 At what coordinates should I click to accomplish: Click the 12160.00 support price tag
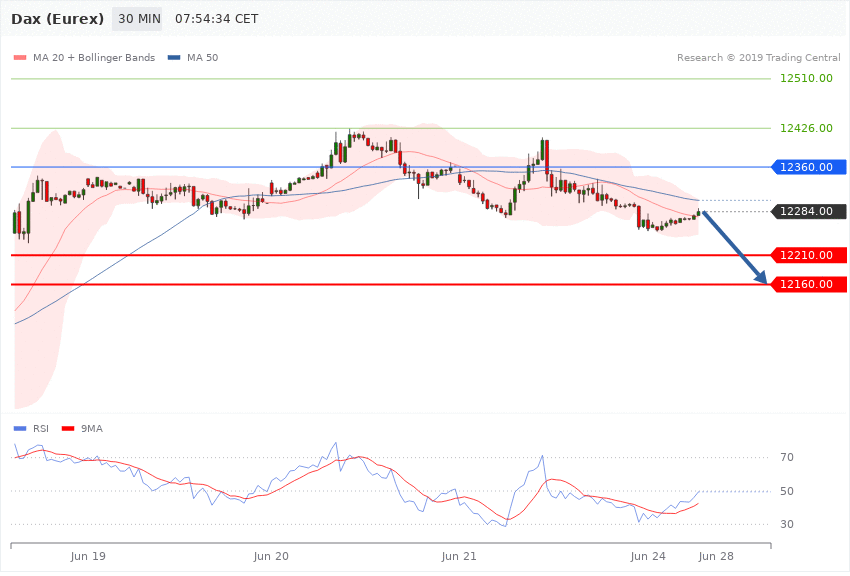tap(808, 284)
